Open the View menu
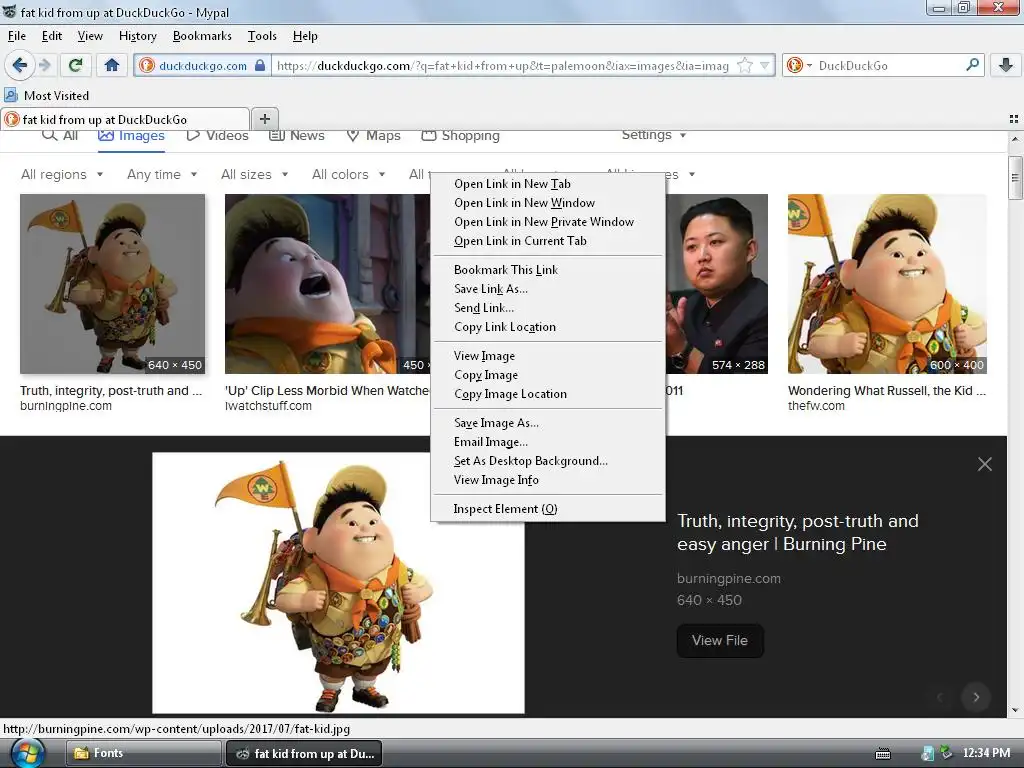This screenshot has height=768, width=1024. (x=90, y=36)
